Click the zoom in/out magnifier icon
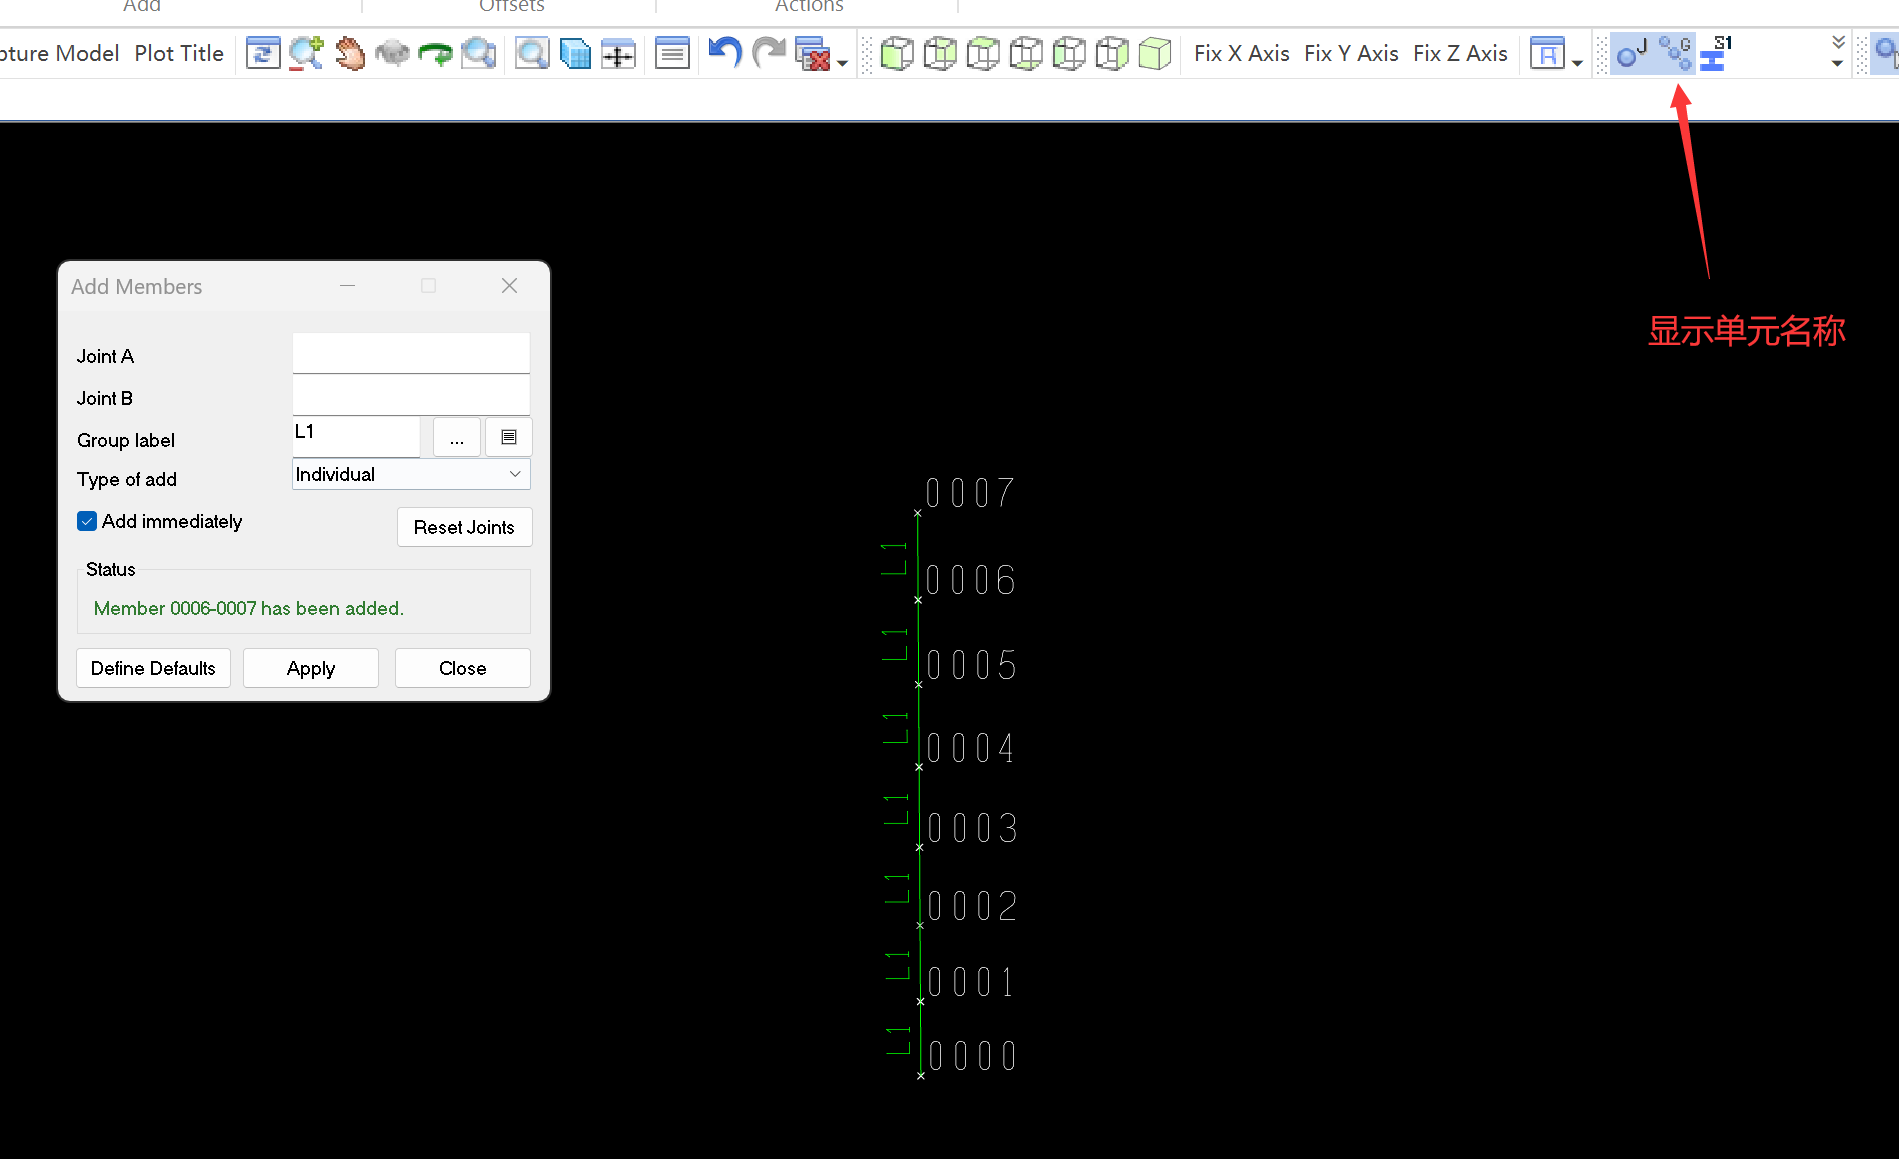Viewport: 1899px width, 1159px height. point(306,53)
